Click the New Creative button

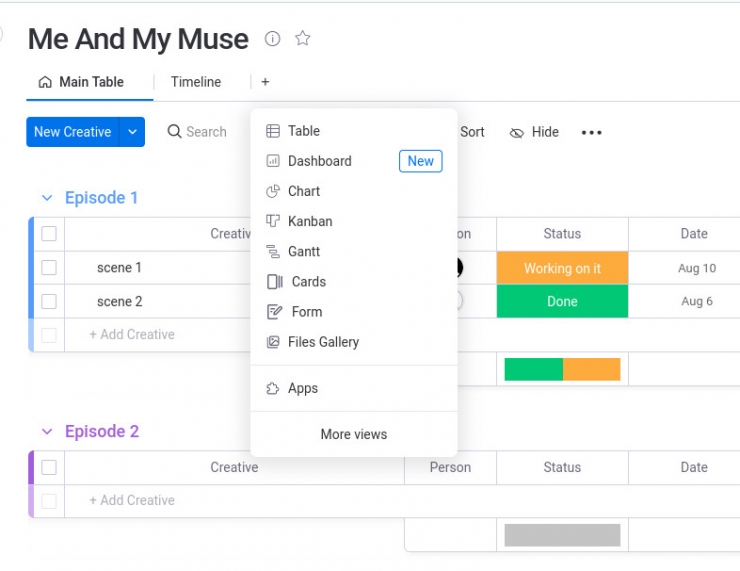(73, 132)
